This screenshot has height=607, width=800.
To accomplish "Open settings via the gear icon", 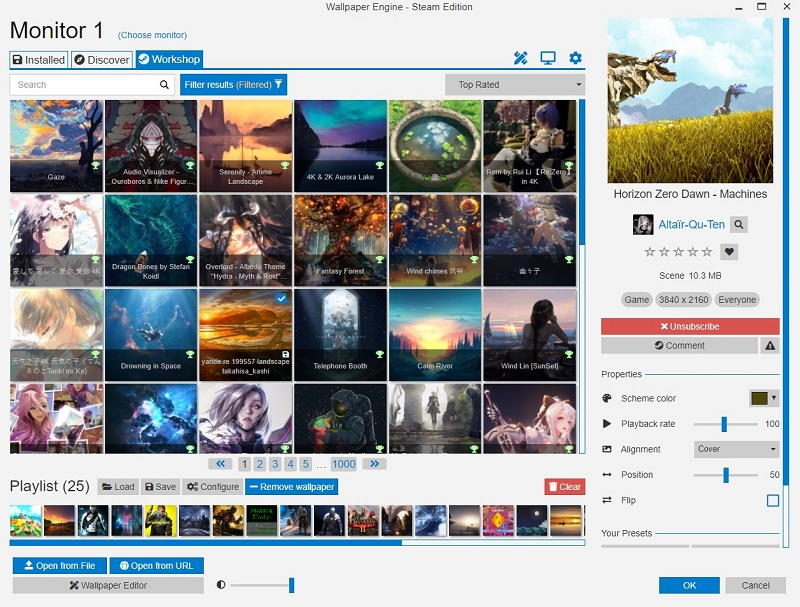I will pos(575,59).
